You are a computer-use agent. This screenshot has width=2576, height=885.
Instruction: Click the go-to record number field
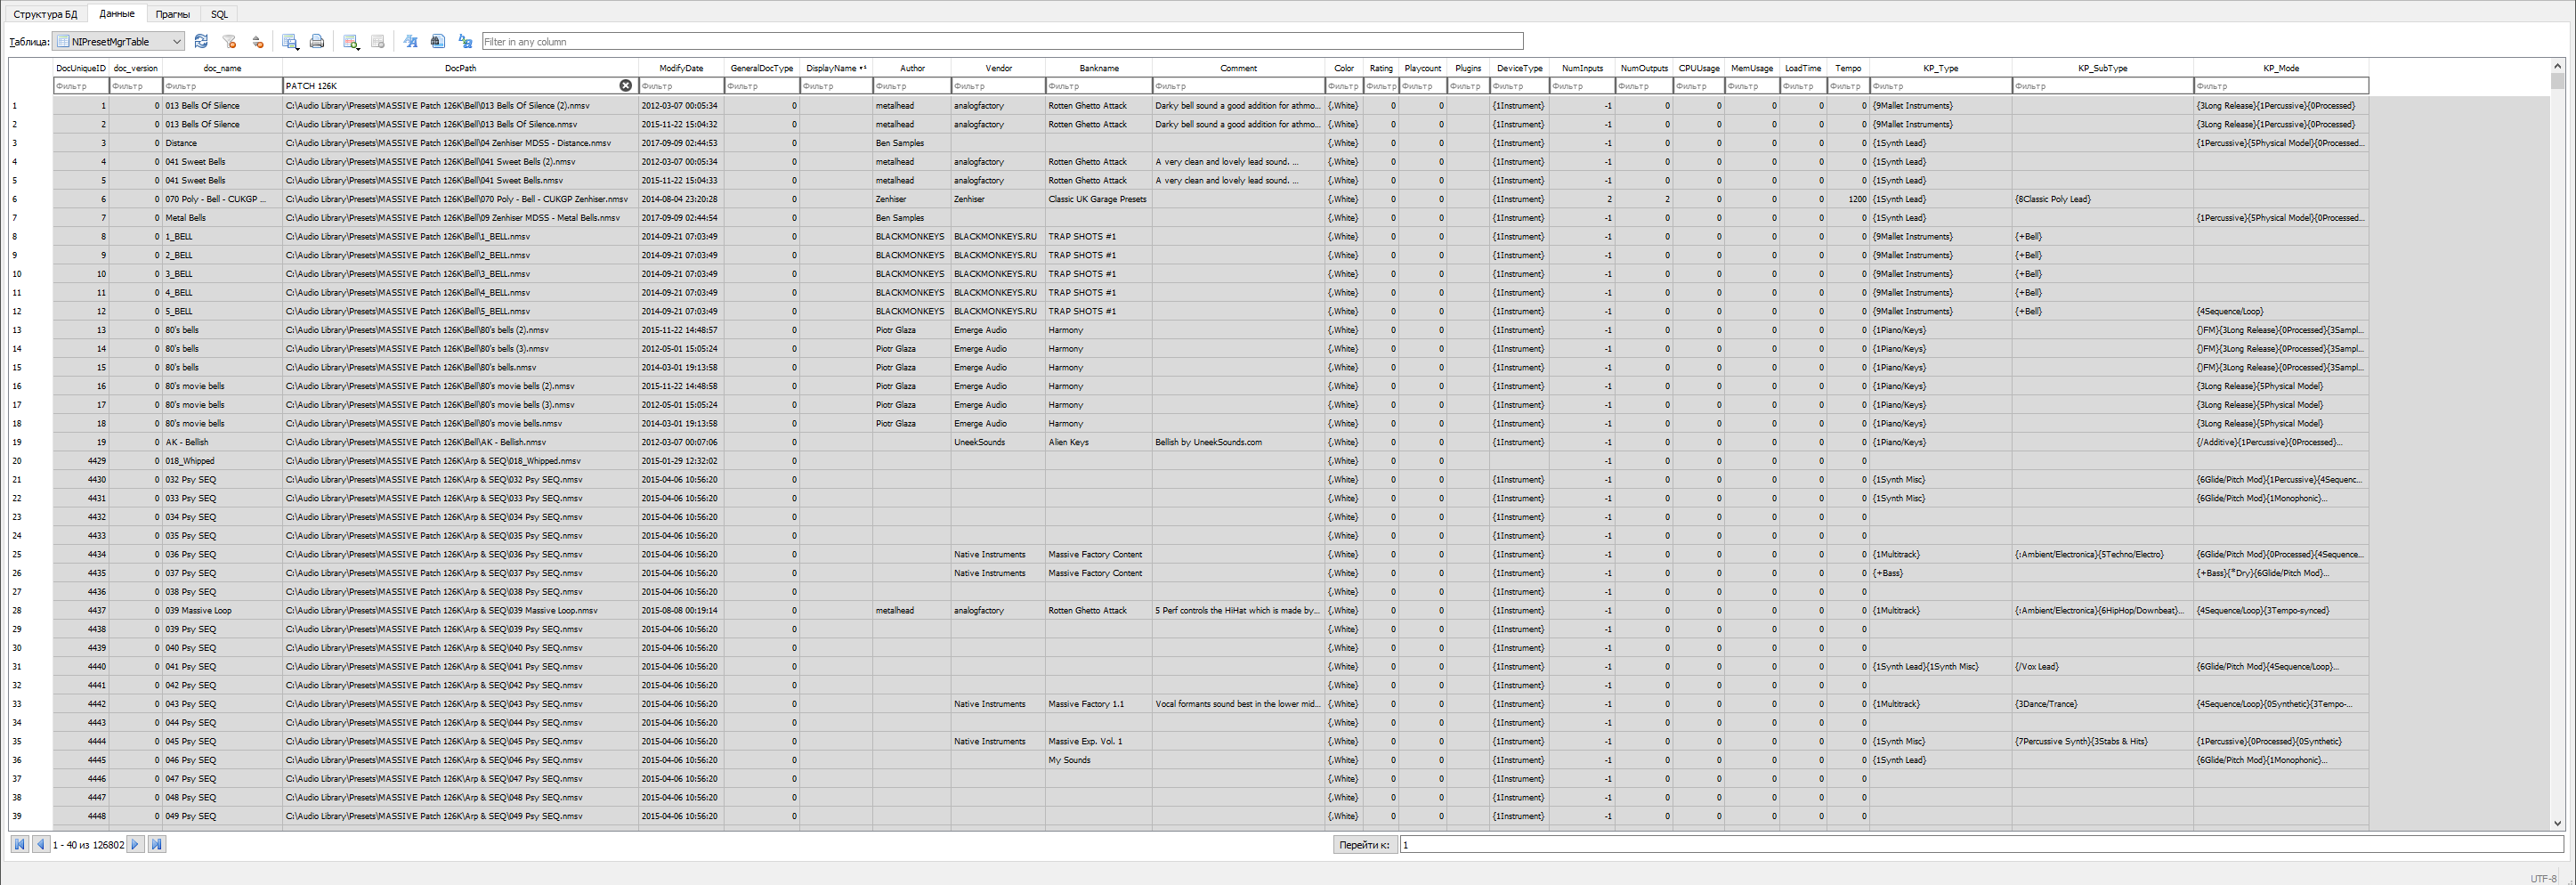pos(1983,845)
